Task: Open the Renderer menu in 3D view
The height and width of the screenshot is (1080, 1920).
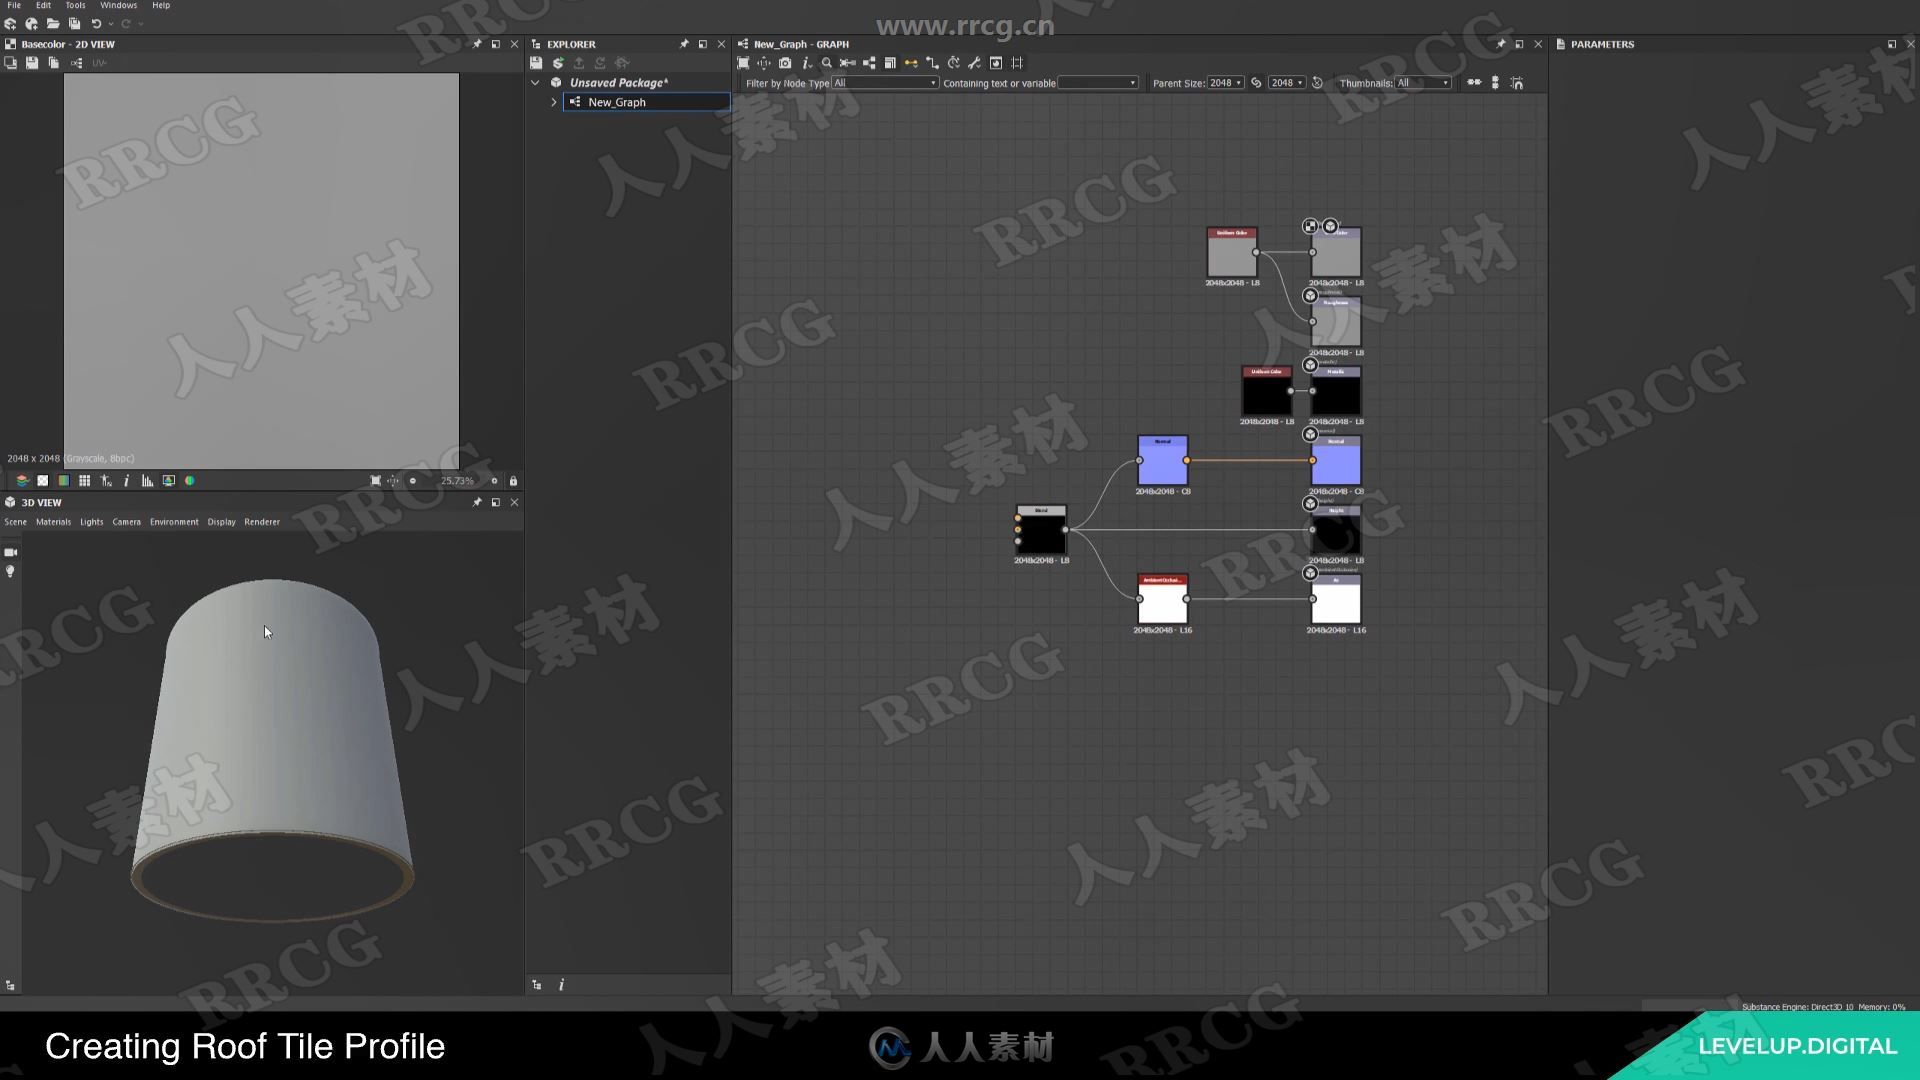Action: coord(262,522)
